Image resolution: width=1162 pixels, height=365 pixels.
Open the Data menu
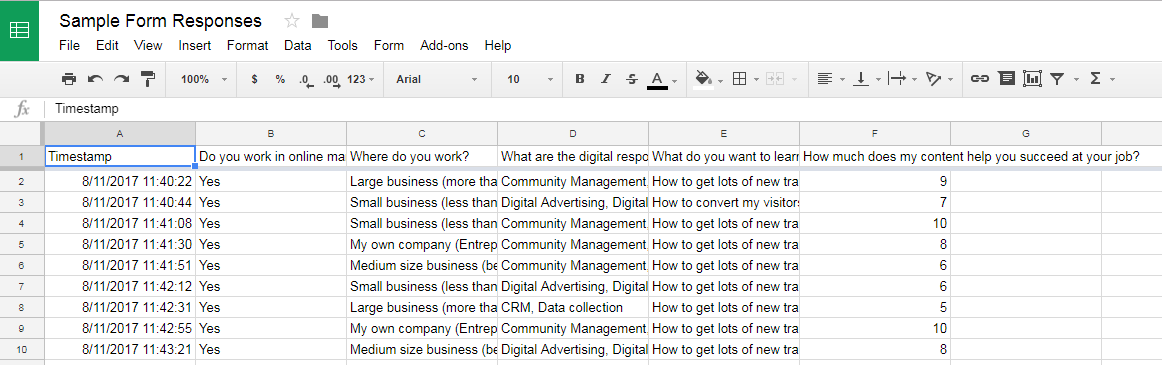coord(297,46)
